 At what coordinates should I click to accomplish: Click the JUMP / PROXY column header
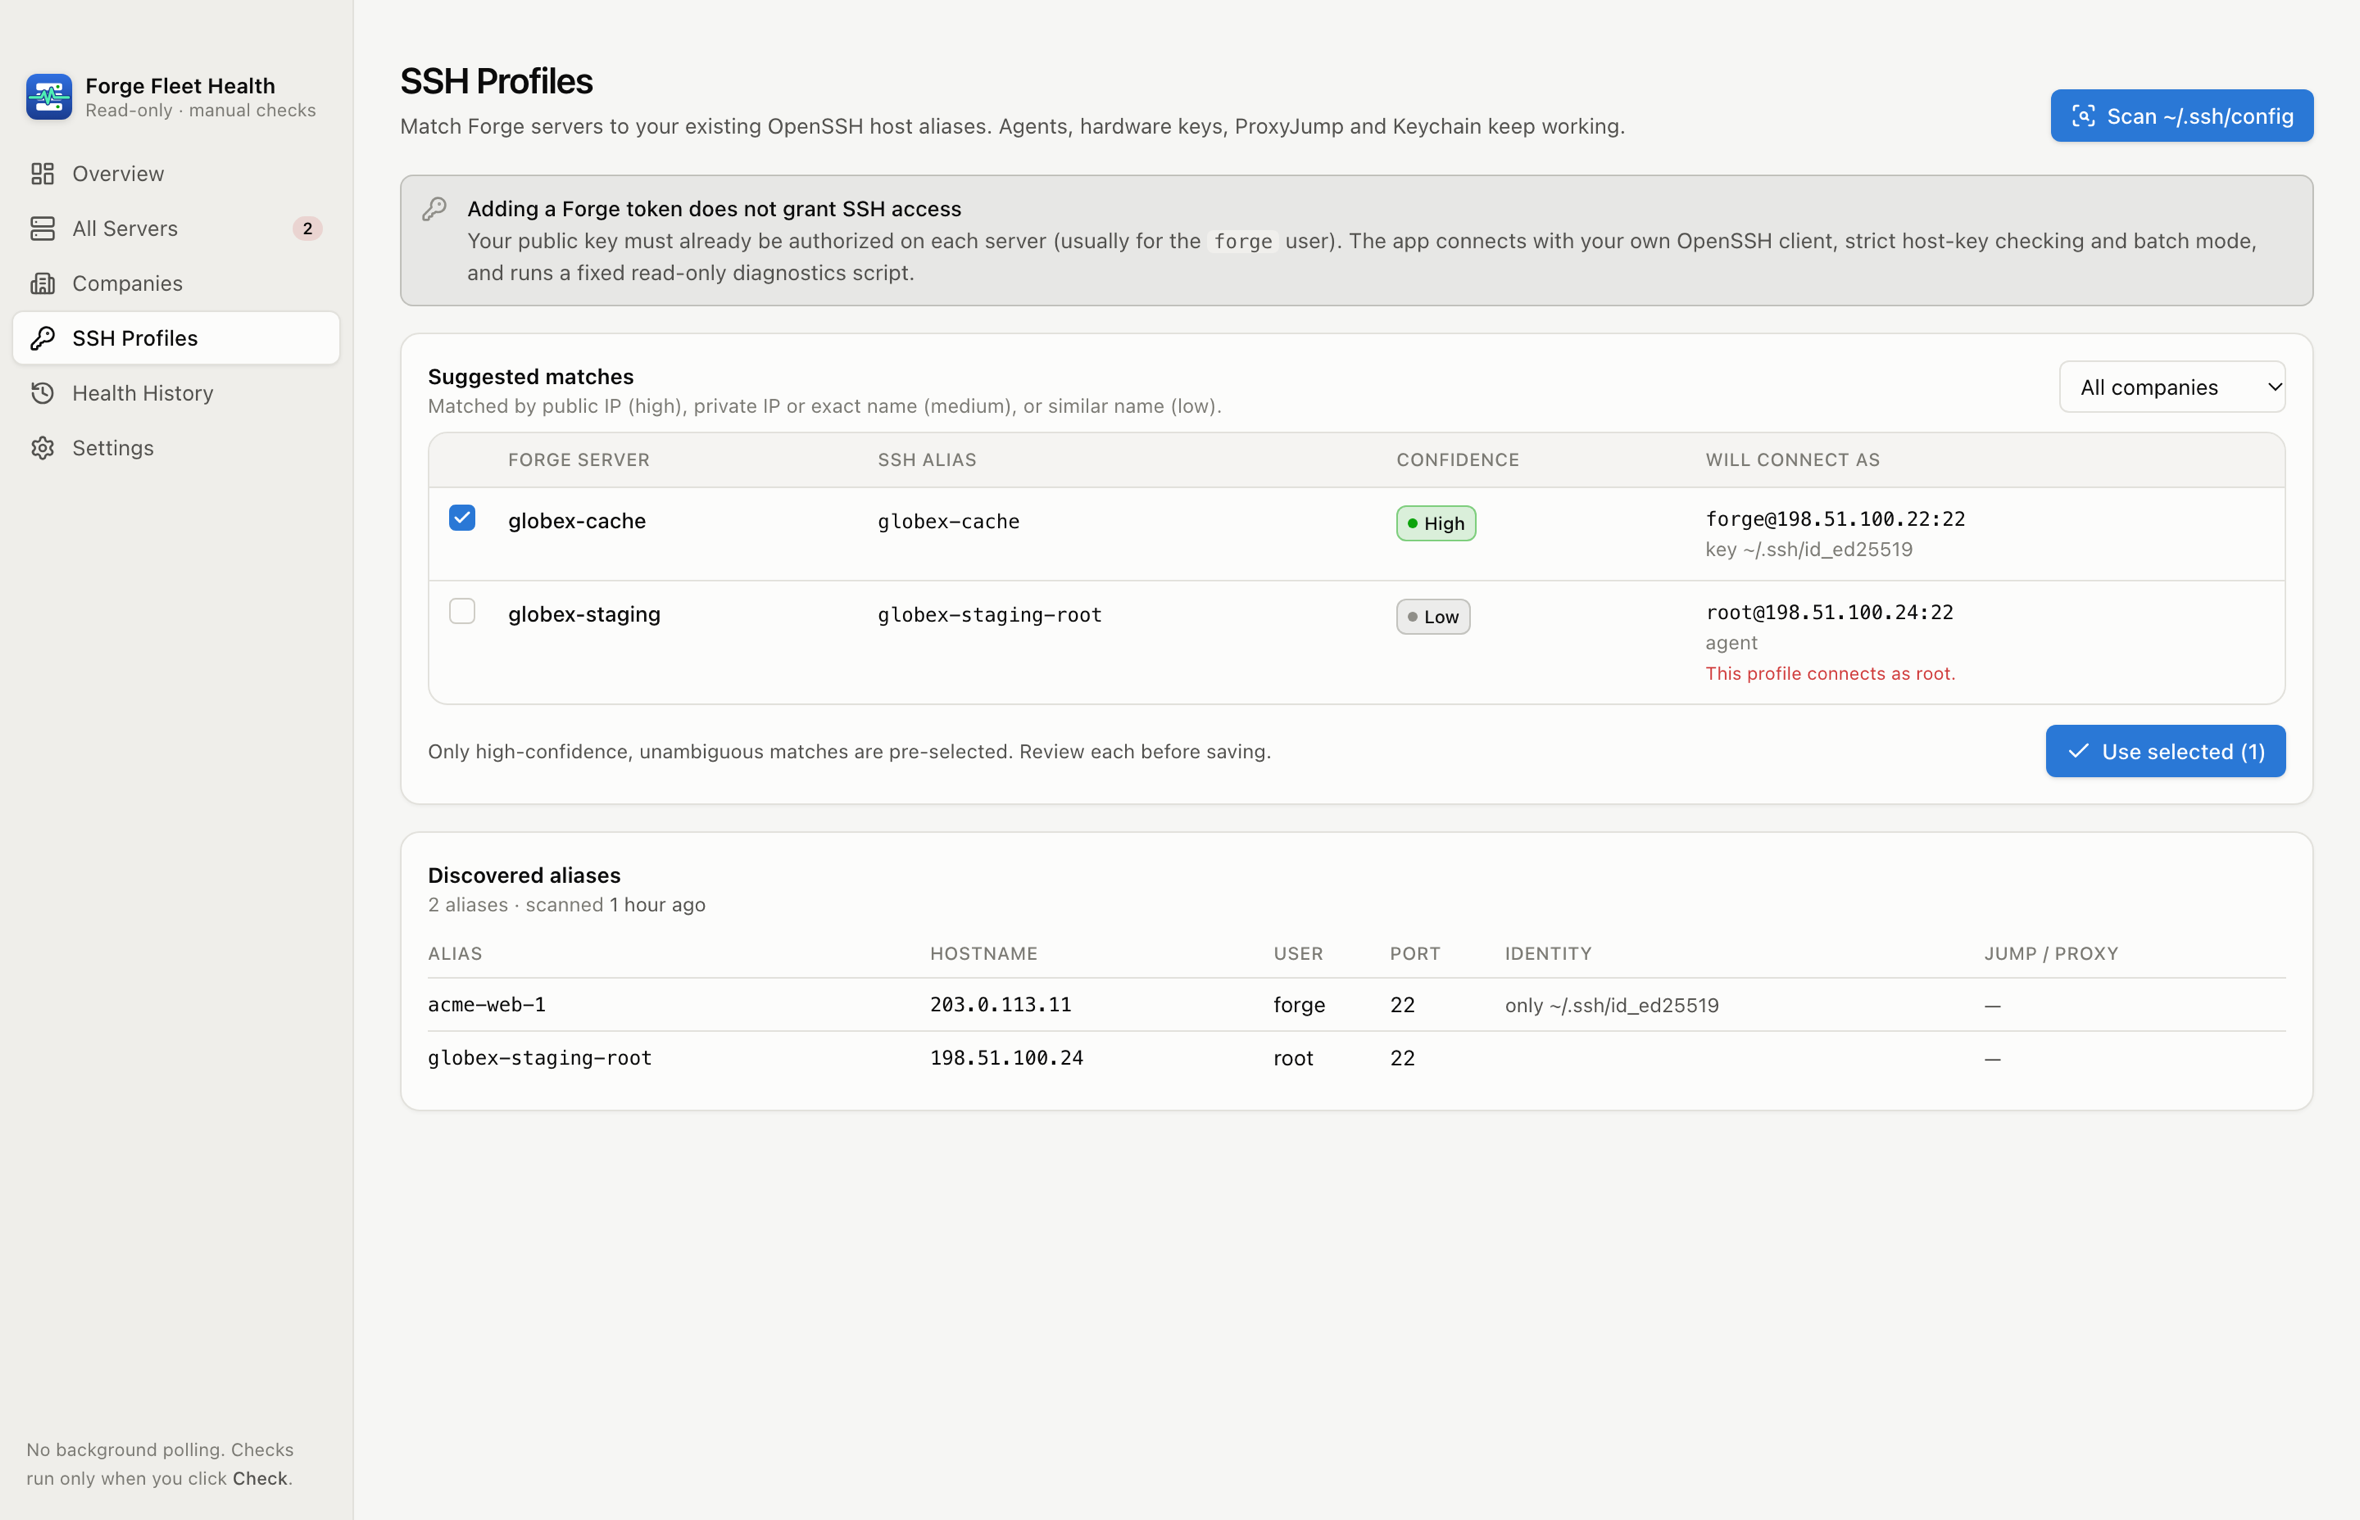[2051, 954]
